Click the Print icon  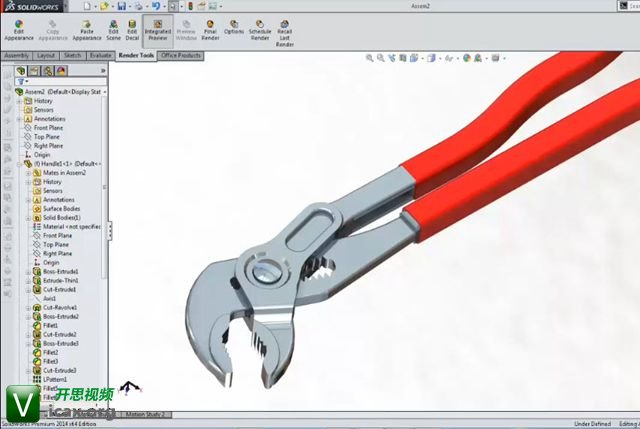139,6
